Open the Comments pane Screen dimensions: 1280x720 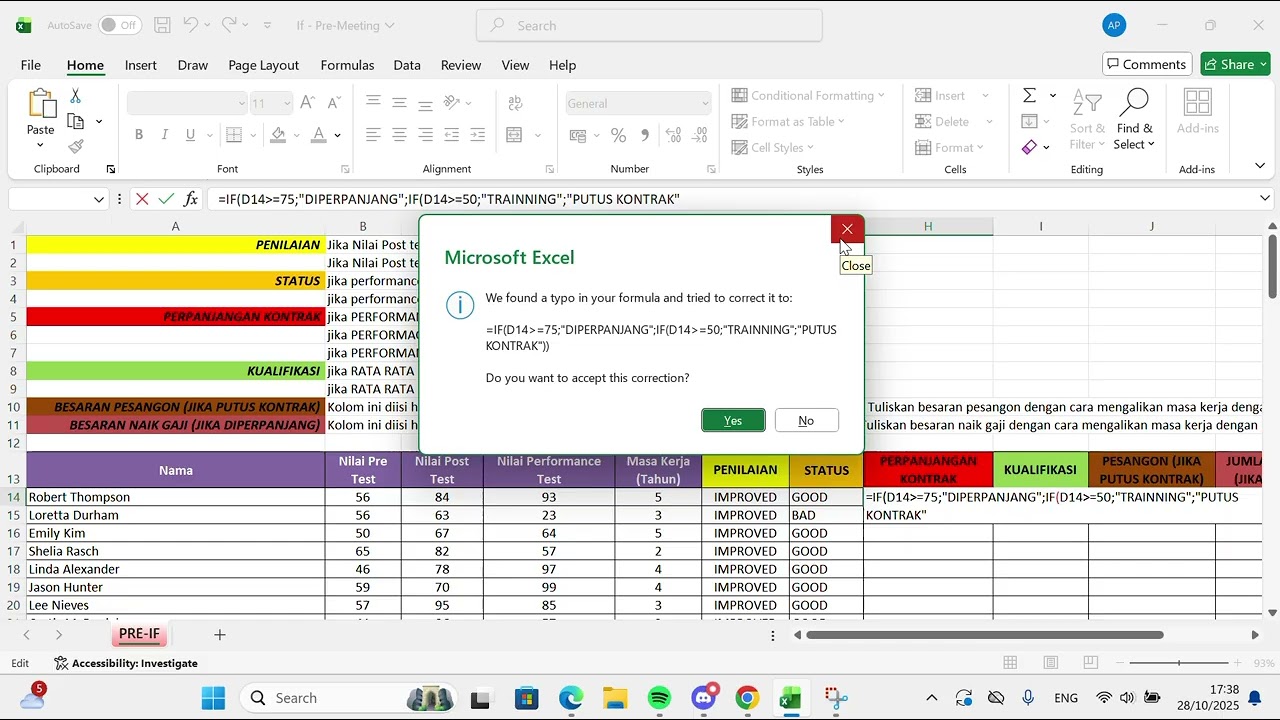coord(1147,64)
